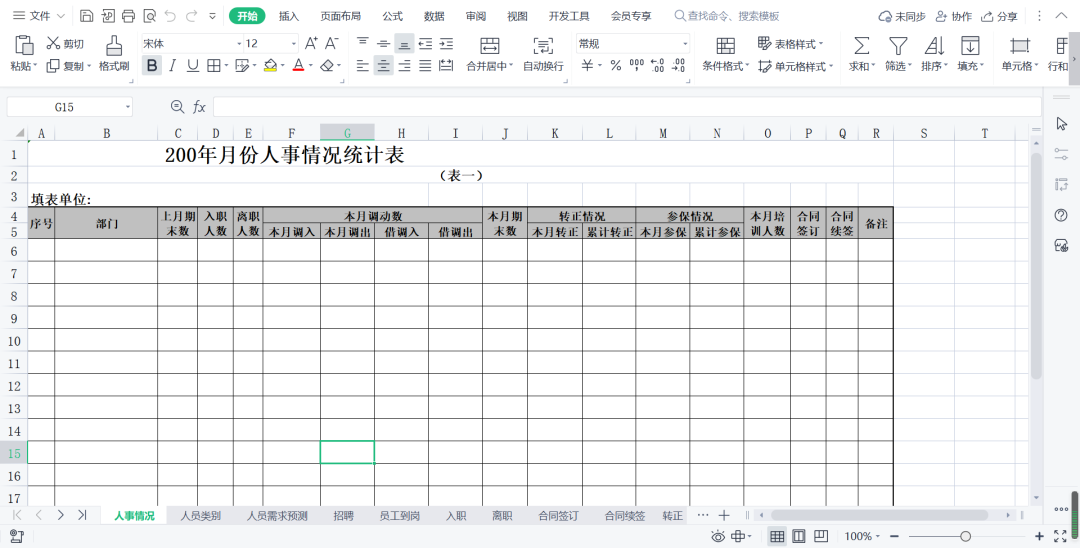Click the Insert Function fx icon
The width and height of the screenshot is (1080, 548).
point(199,107)
